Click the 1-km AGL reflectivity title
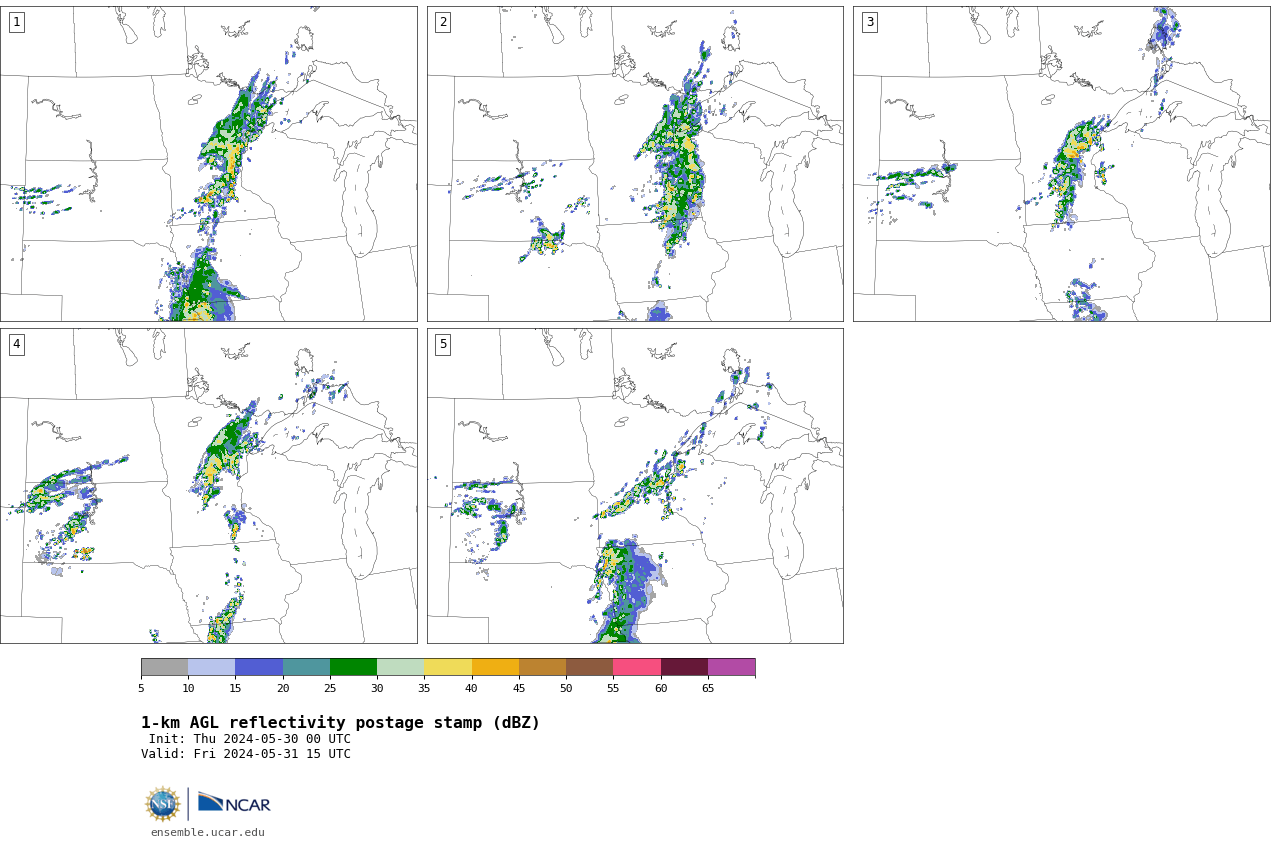1280x844 pixels. coord(340,722)
